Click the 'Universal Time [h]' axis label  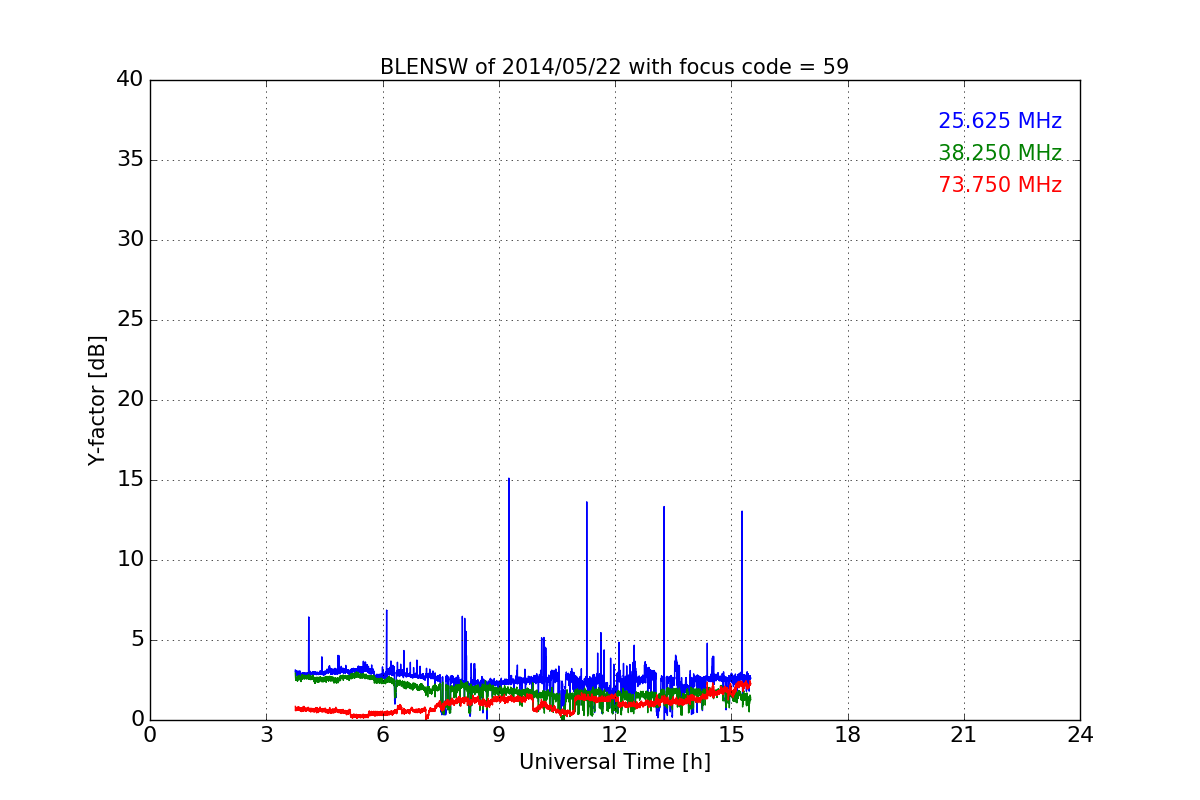tap(615, 762)
